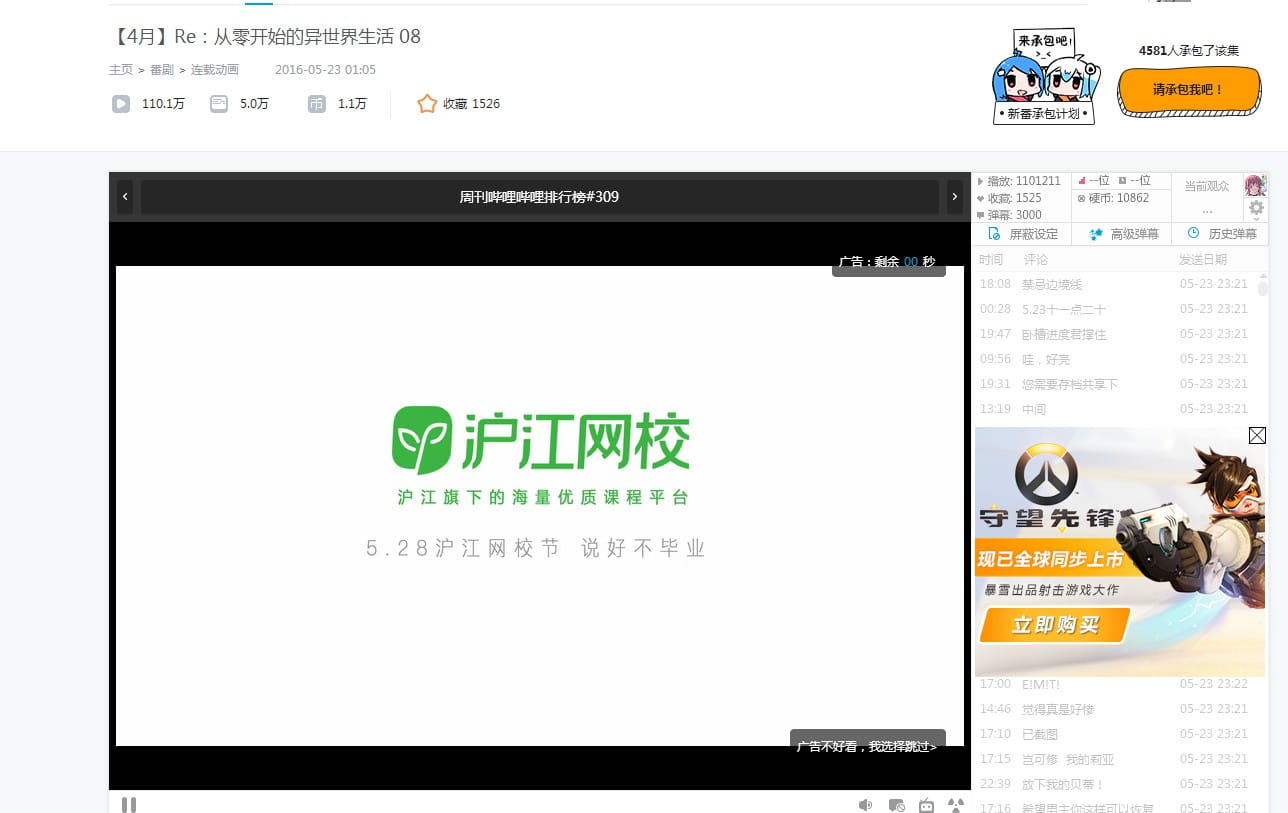Open the 高级弹幕 tab
This screenshot has width=1288, height=813.
click(x=1122, y=234)
